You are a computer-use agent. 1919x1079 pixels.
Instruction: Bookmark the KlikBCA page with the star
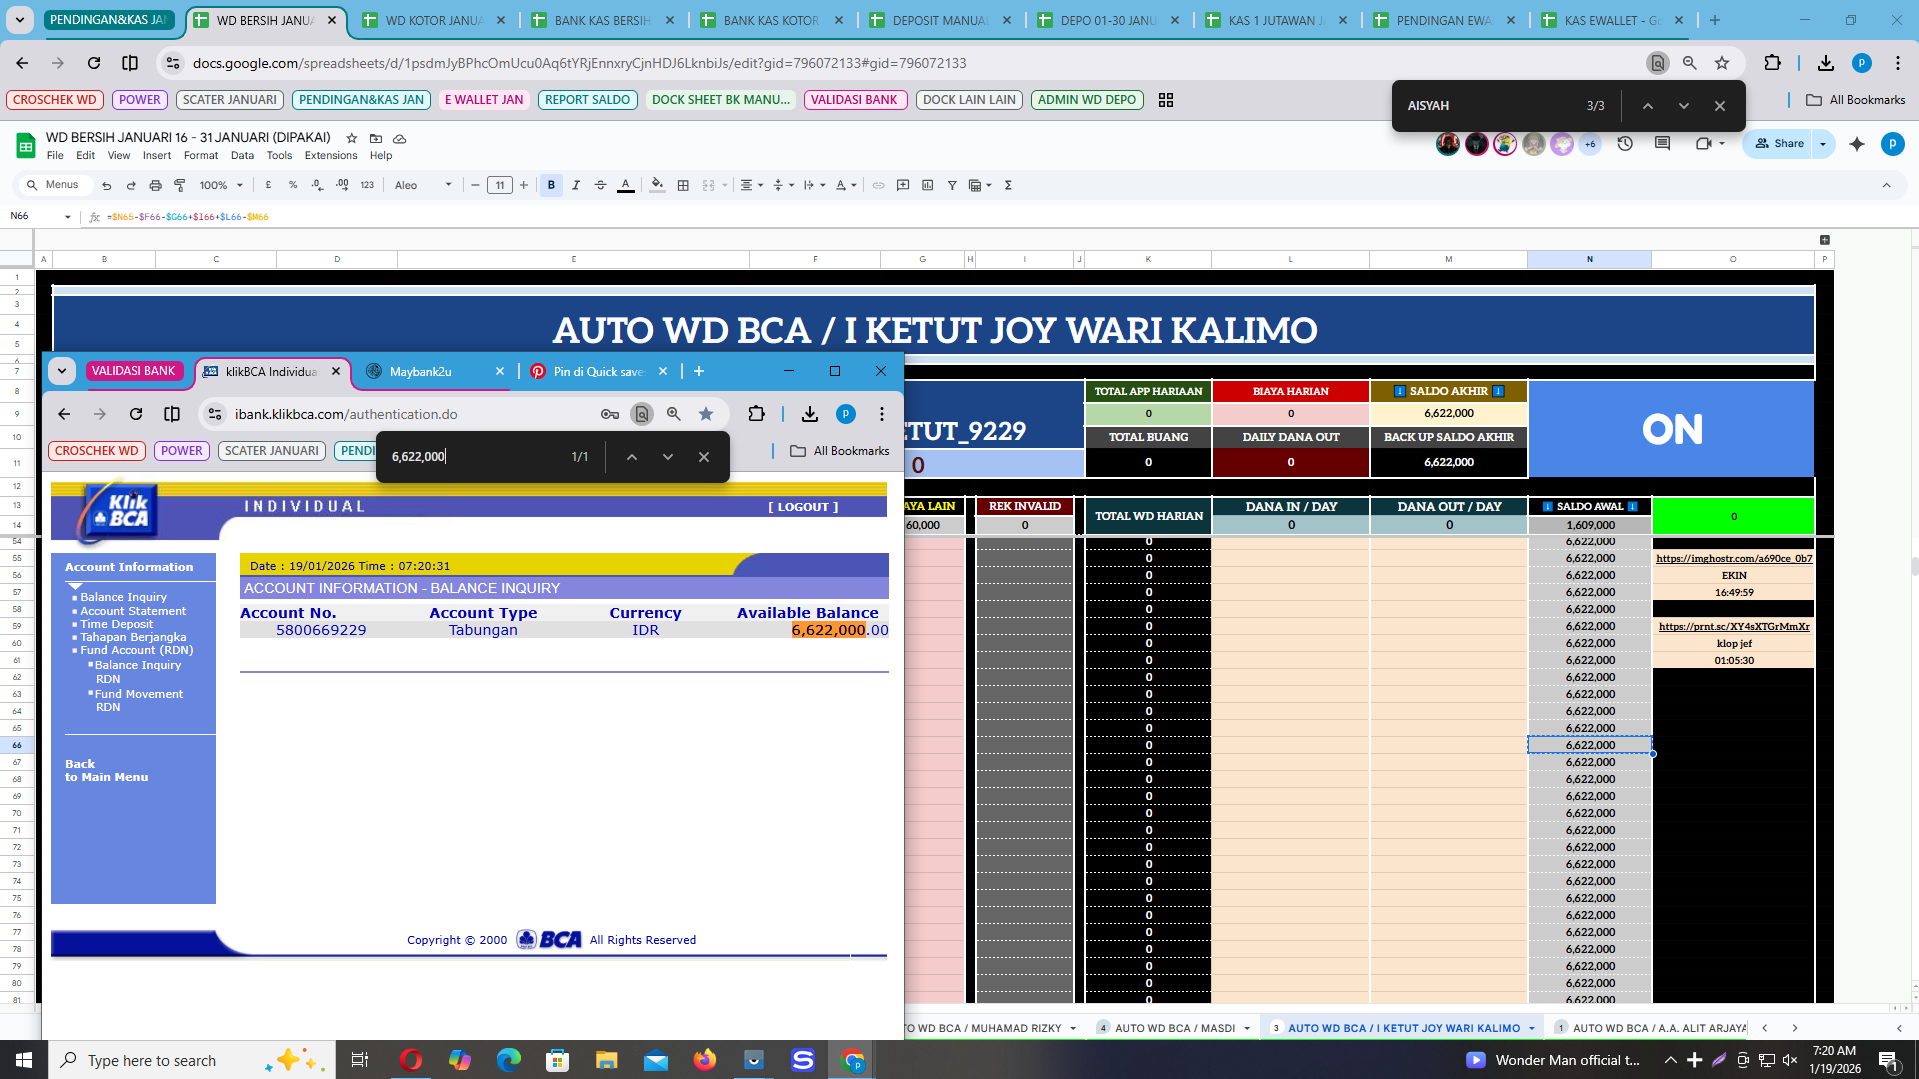point(706,414)
